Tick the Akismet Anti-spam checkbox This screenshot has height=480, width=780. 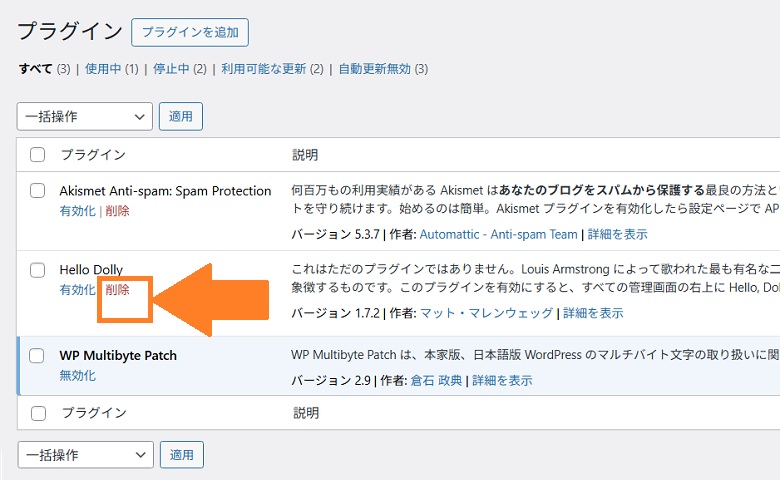point(38,191)
